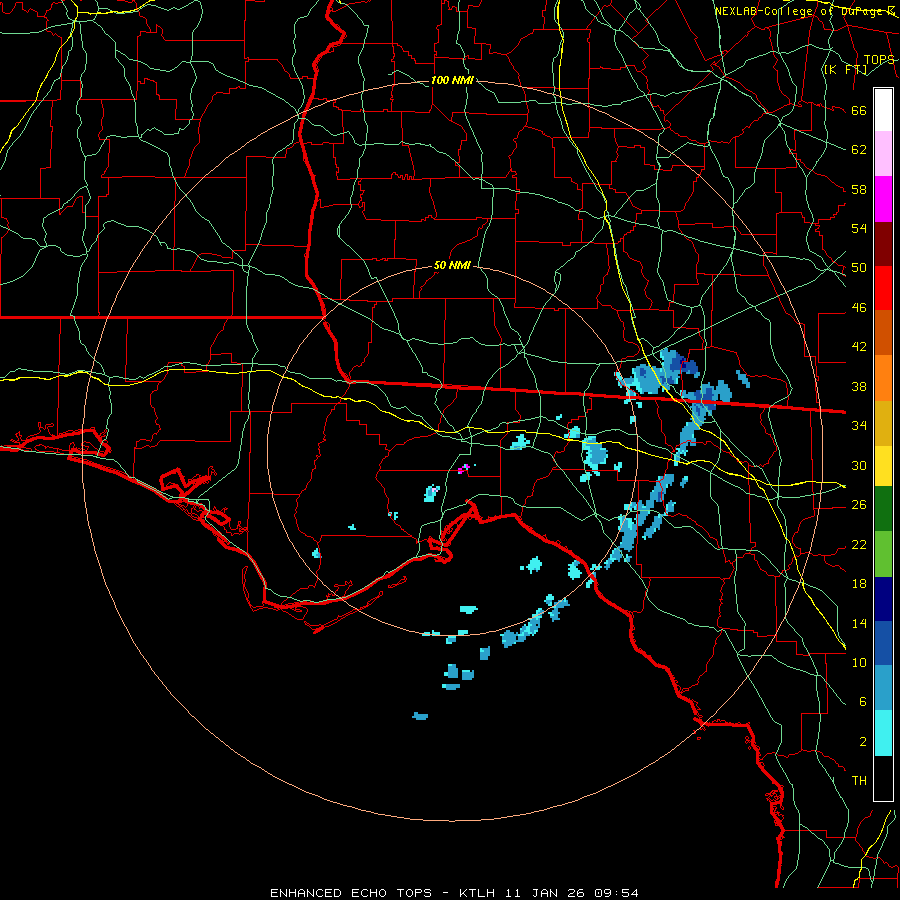This screenshot has height=900, width=900.
Task: Click the 100 NMI range ring label
Action: click(452, 80)
